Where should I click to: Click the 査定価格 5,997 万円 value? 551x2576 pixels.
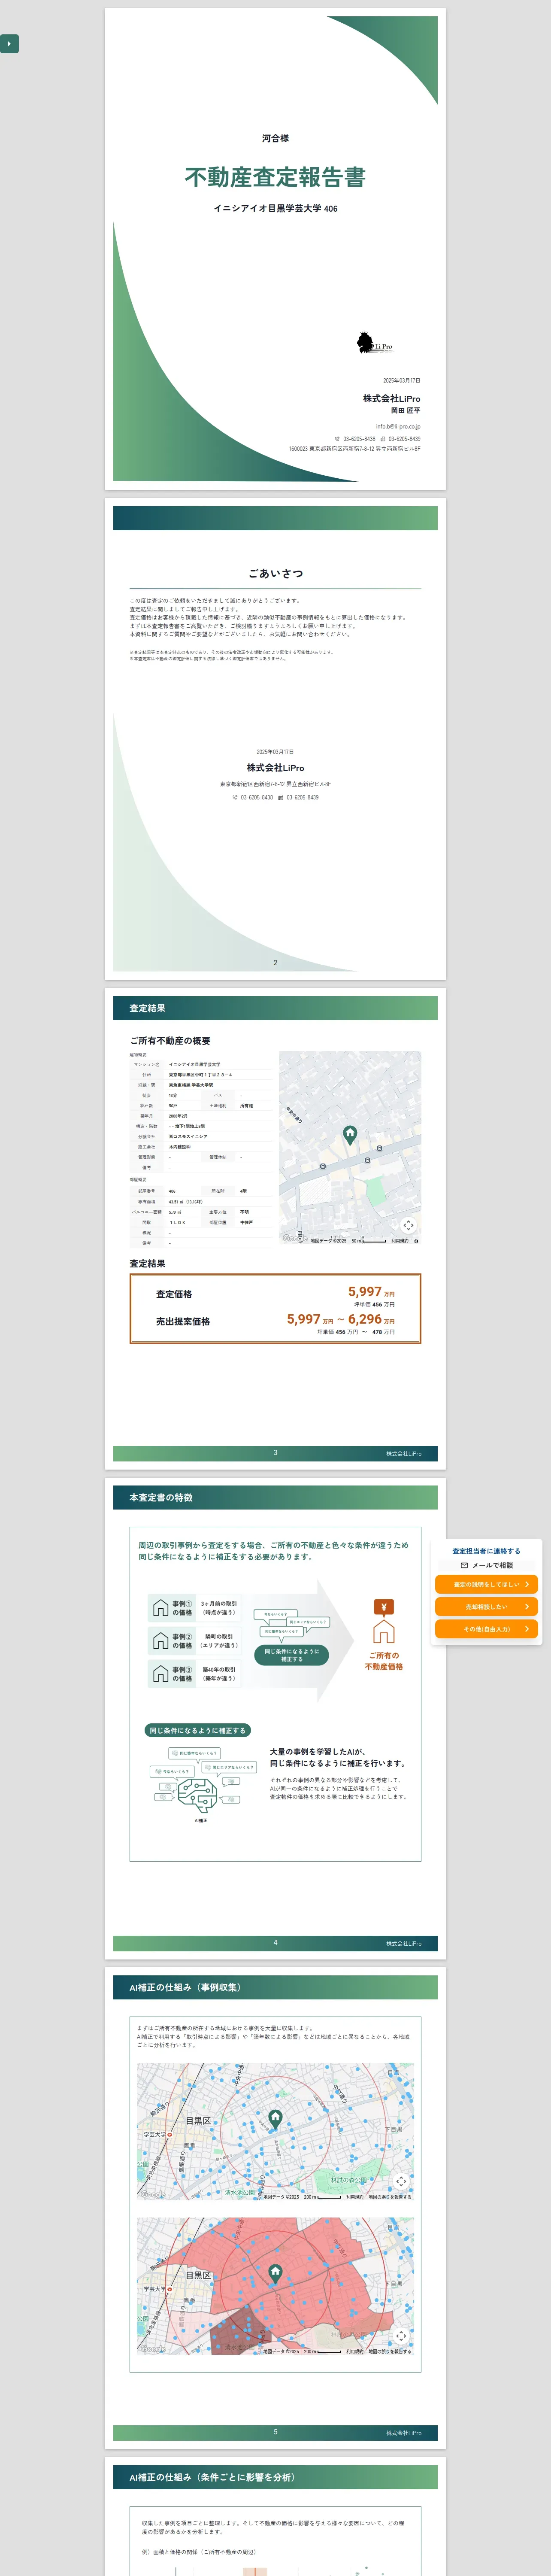(371, 1292)
